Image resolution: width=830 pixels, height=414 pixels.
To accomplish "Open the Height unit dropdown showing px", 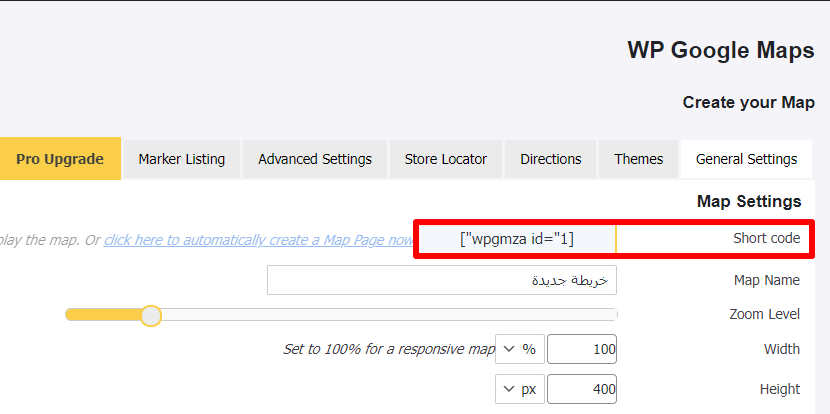I will tap(520, 389).
